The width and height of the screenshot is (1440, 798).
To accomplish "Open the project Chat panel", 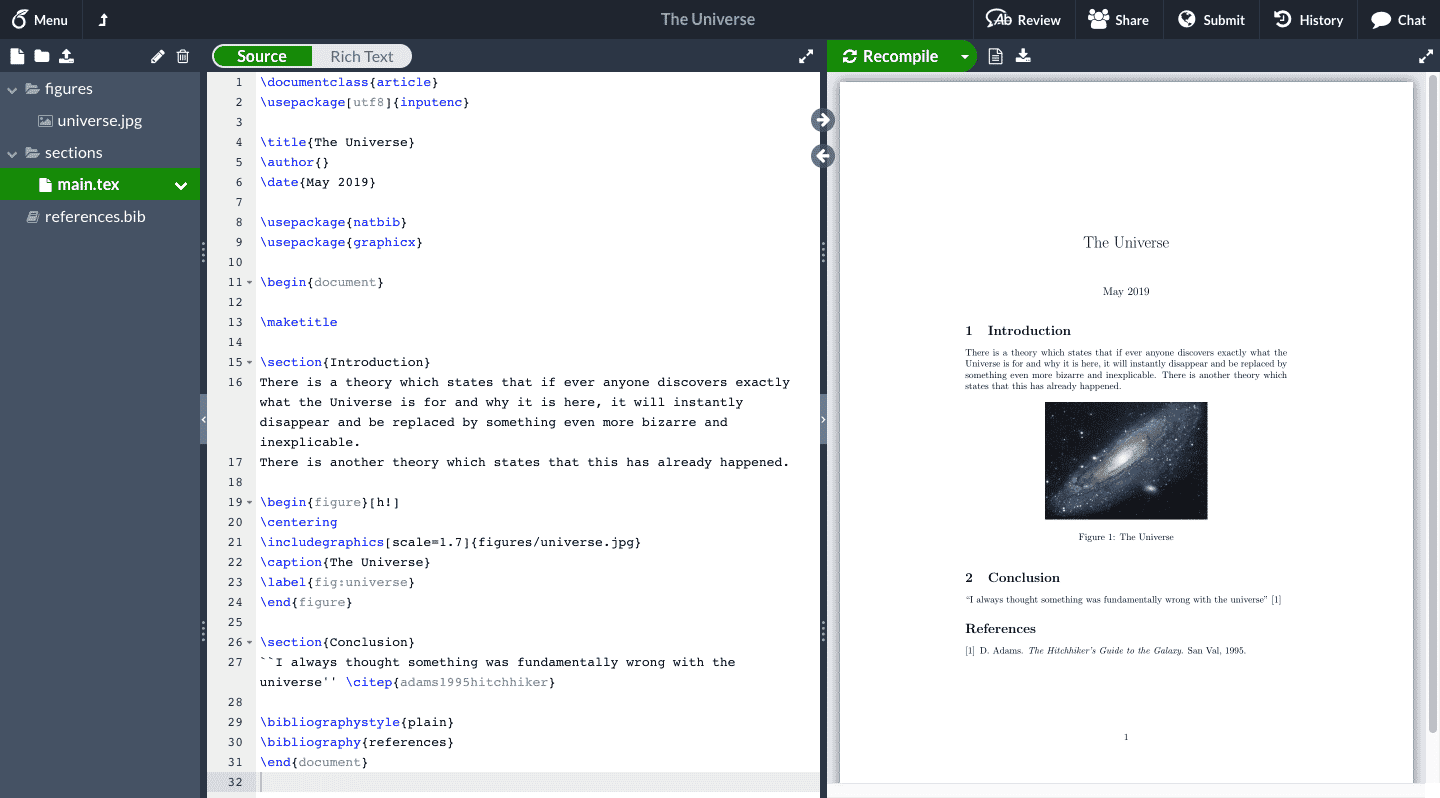I will point(1397,19).
